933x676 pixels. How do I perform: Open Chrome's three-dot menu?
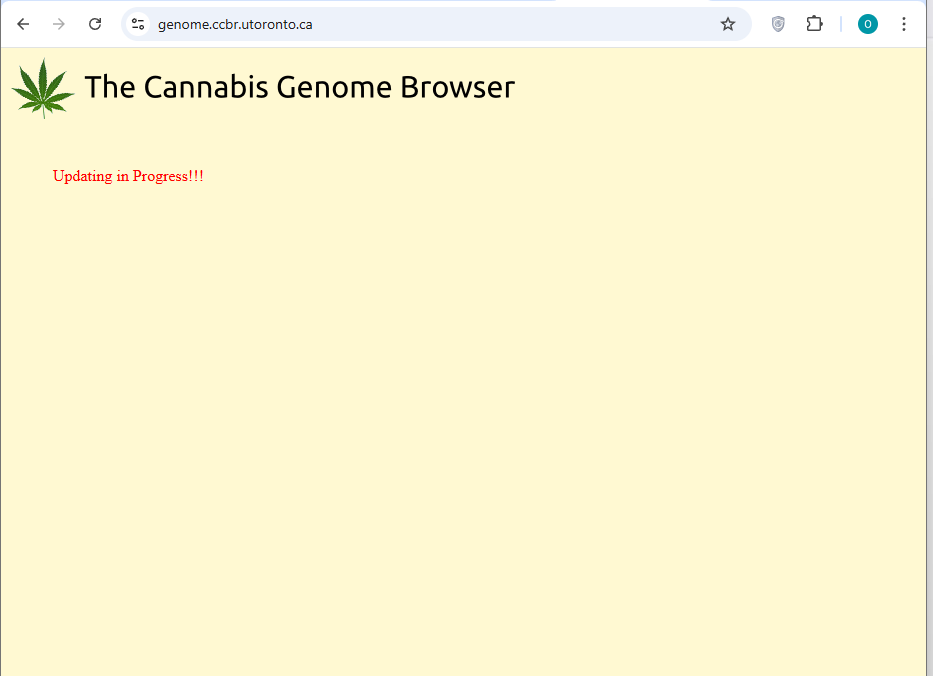(904, 24)
